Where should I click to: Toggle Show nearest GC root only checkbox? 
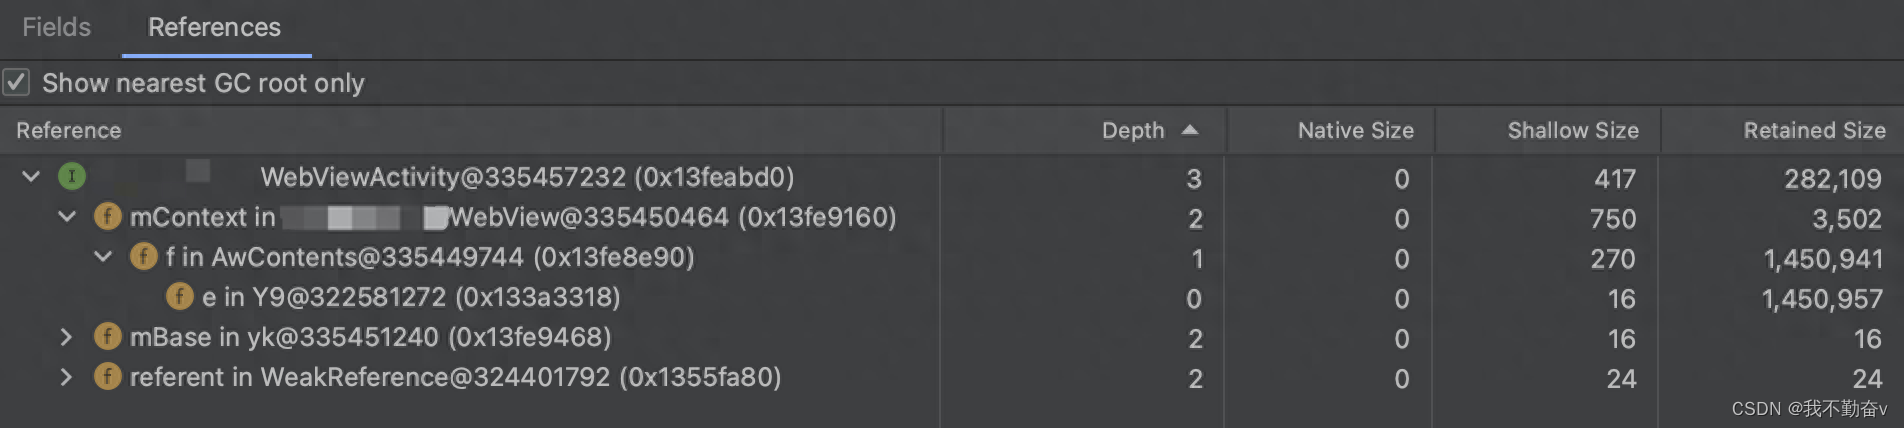[16, 82]
